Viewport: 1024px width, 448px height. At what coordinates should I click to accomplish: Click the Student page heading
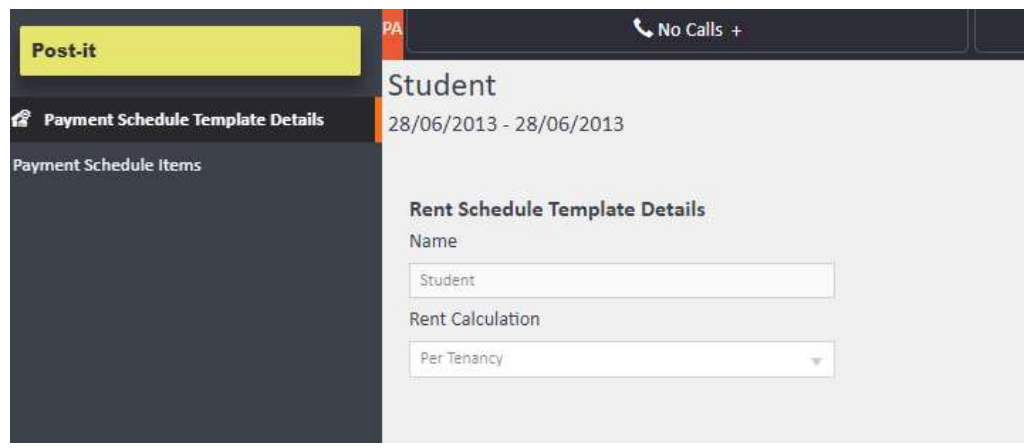[x=441, y=86]
